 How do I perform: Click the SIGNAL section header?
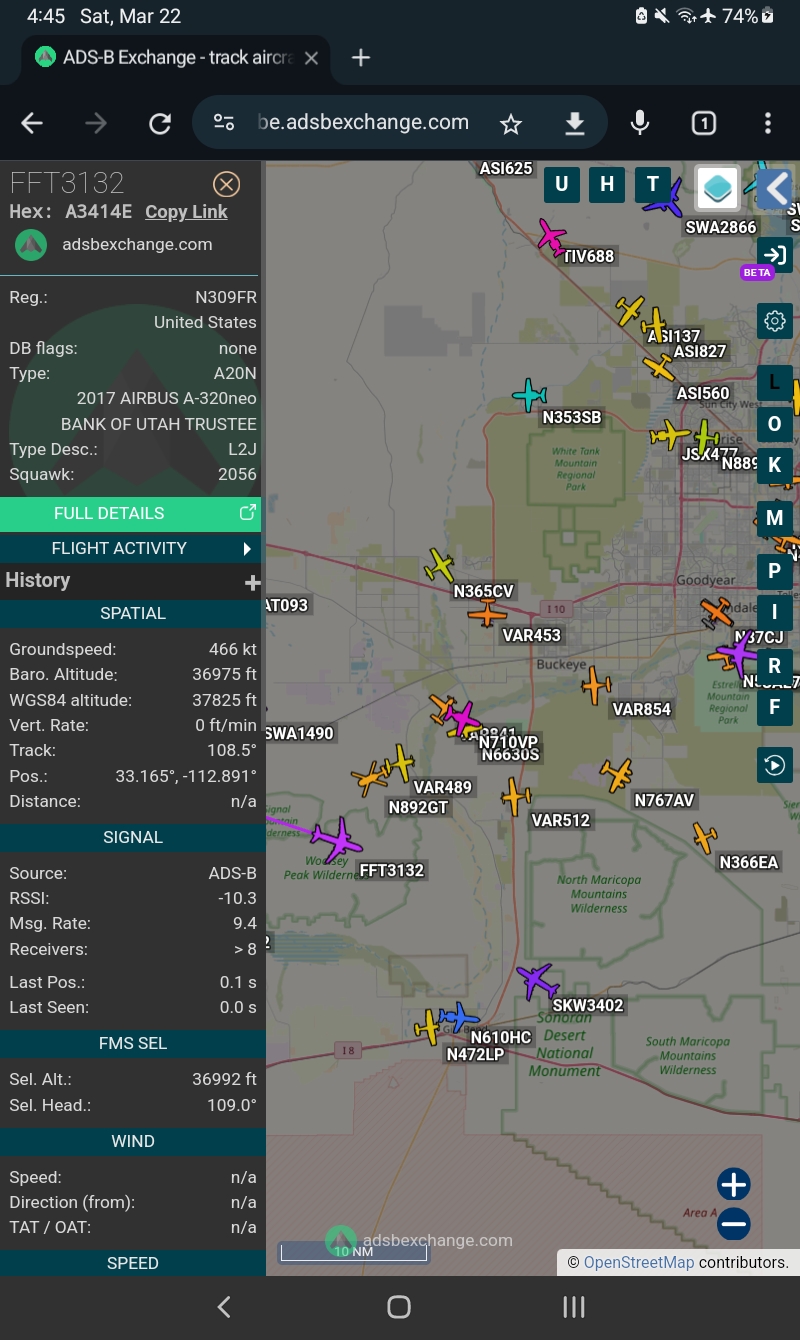point(133,837)
